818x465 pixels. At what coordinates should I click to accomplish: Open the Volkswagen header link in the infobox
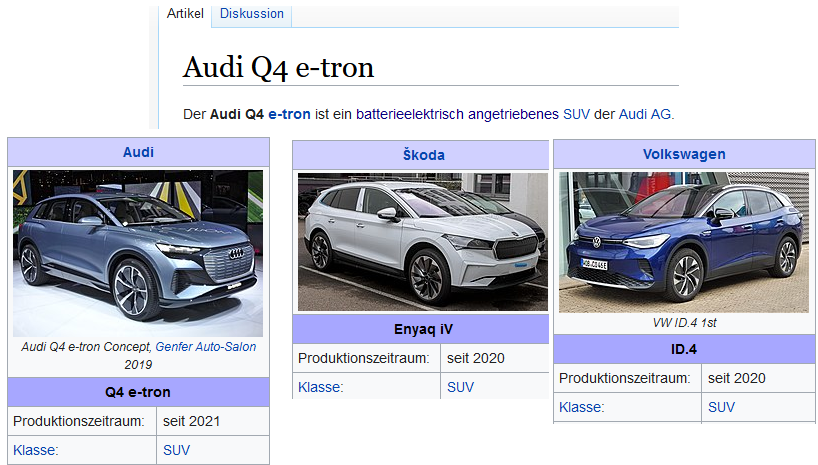684,154
